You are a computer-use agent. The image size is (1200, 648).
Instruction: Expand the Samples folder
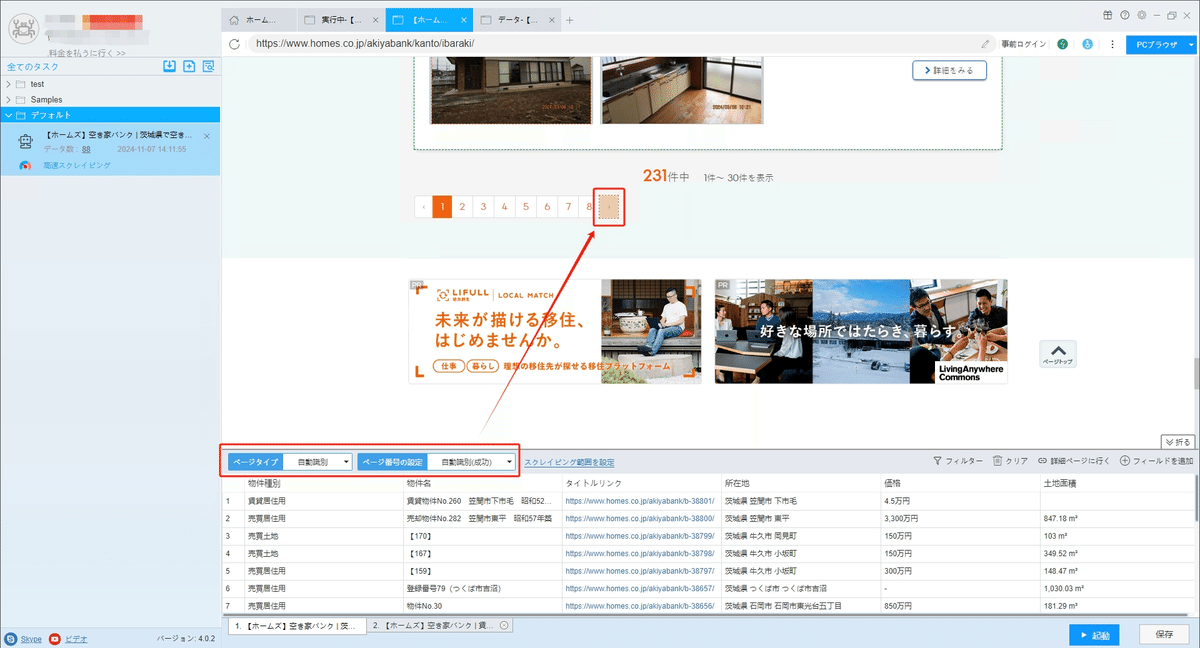click(9, 100)
